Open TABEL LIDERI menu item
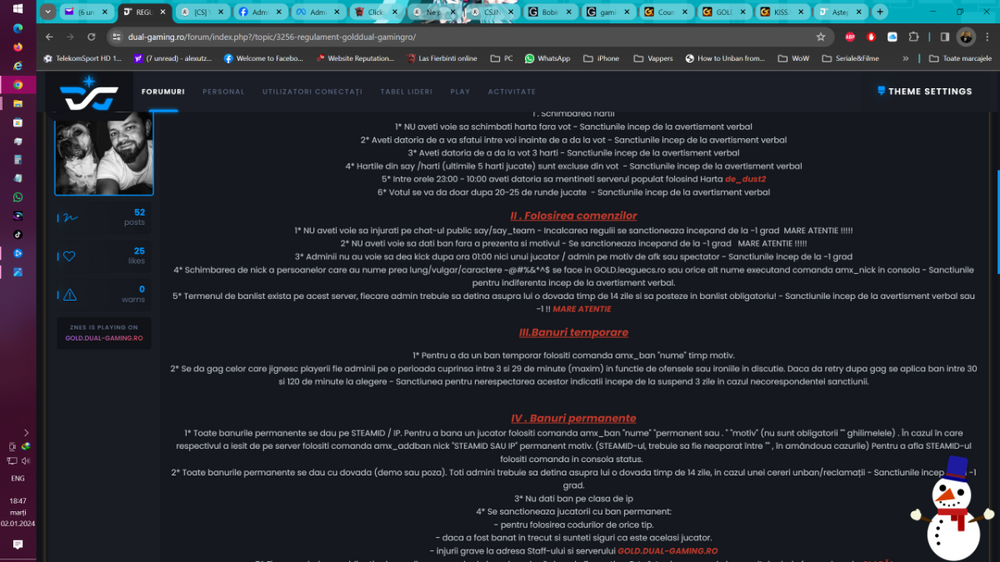The width and height of the screenshot is (1000, 562). (406, 92)
